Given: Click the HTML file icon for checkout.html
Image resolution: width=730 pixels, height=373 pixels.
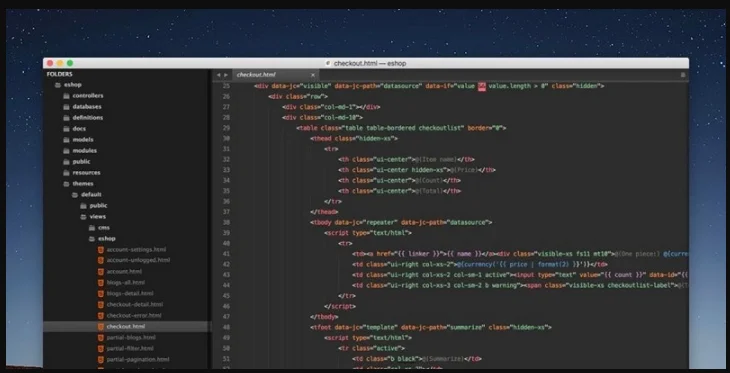Looking at the screenshot, I should click(101, 326).
